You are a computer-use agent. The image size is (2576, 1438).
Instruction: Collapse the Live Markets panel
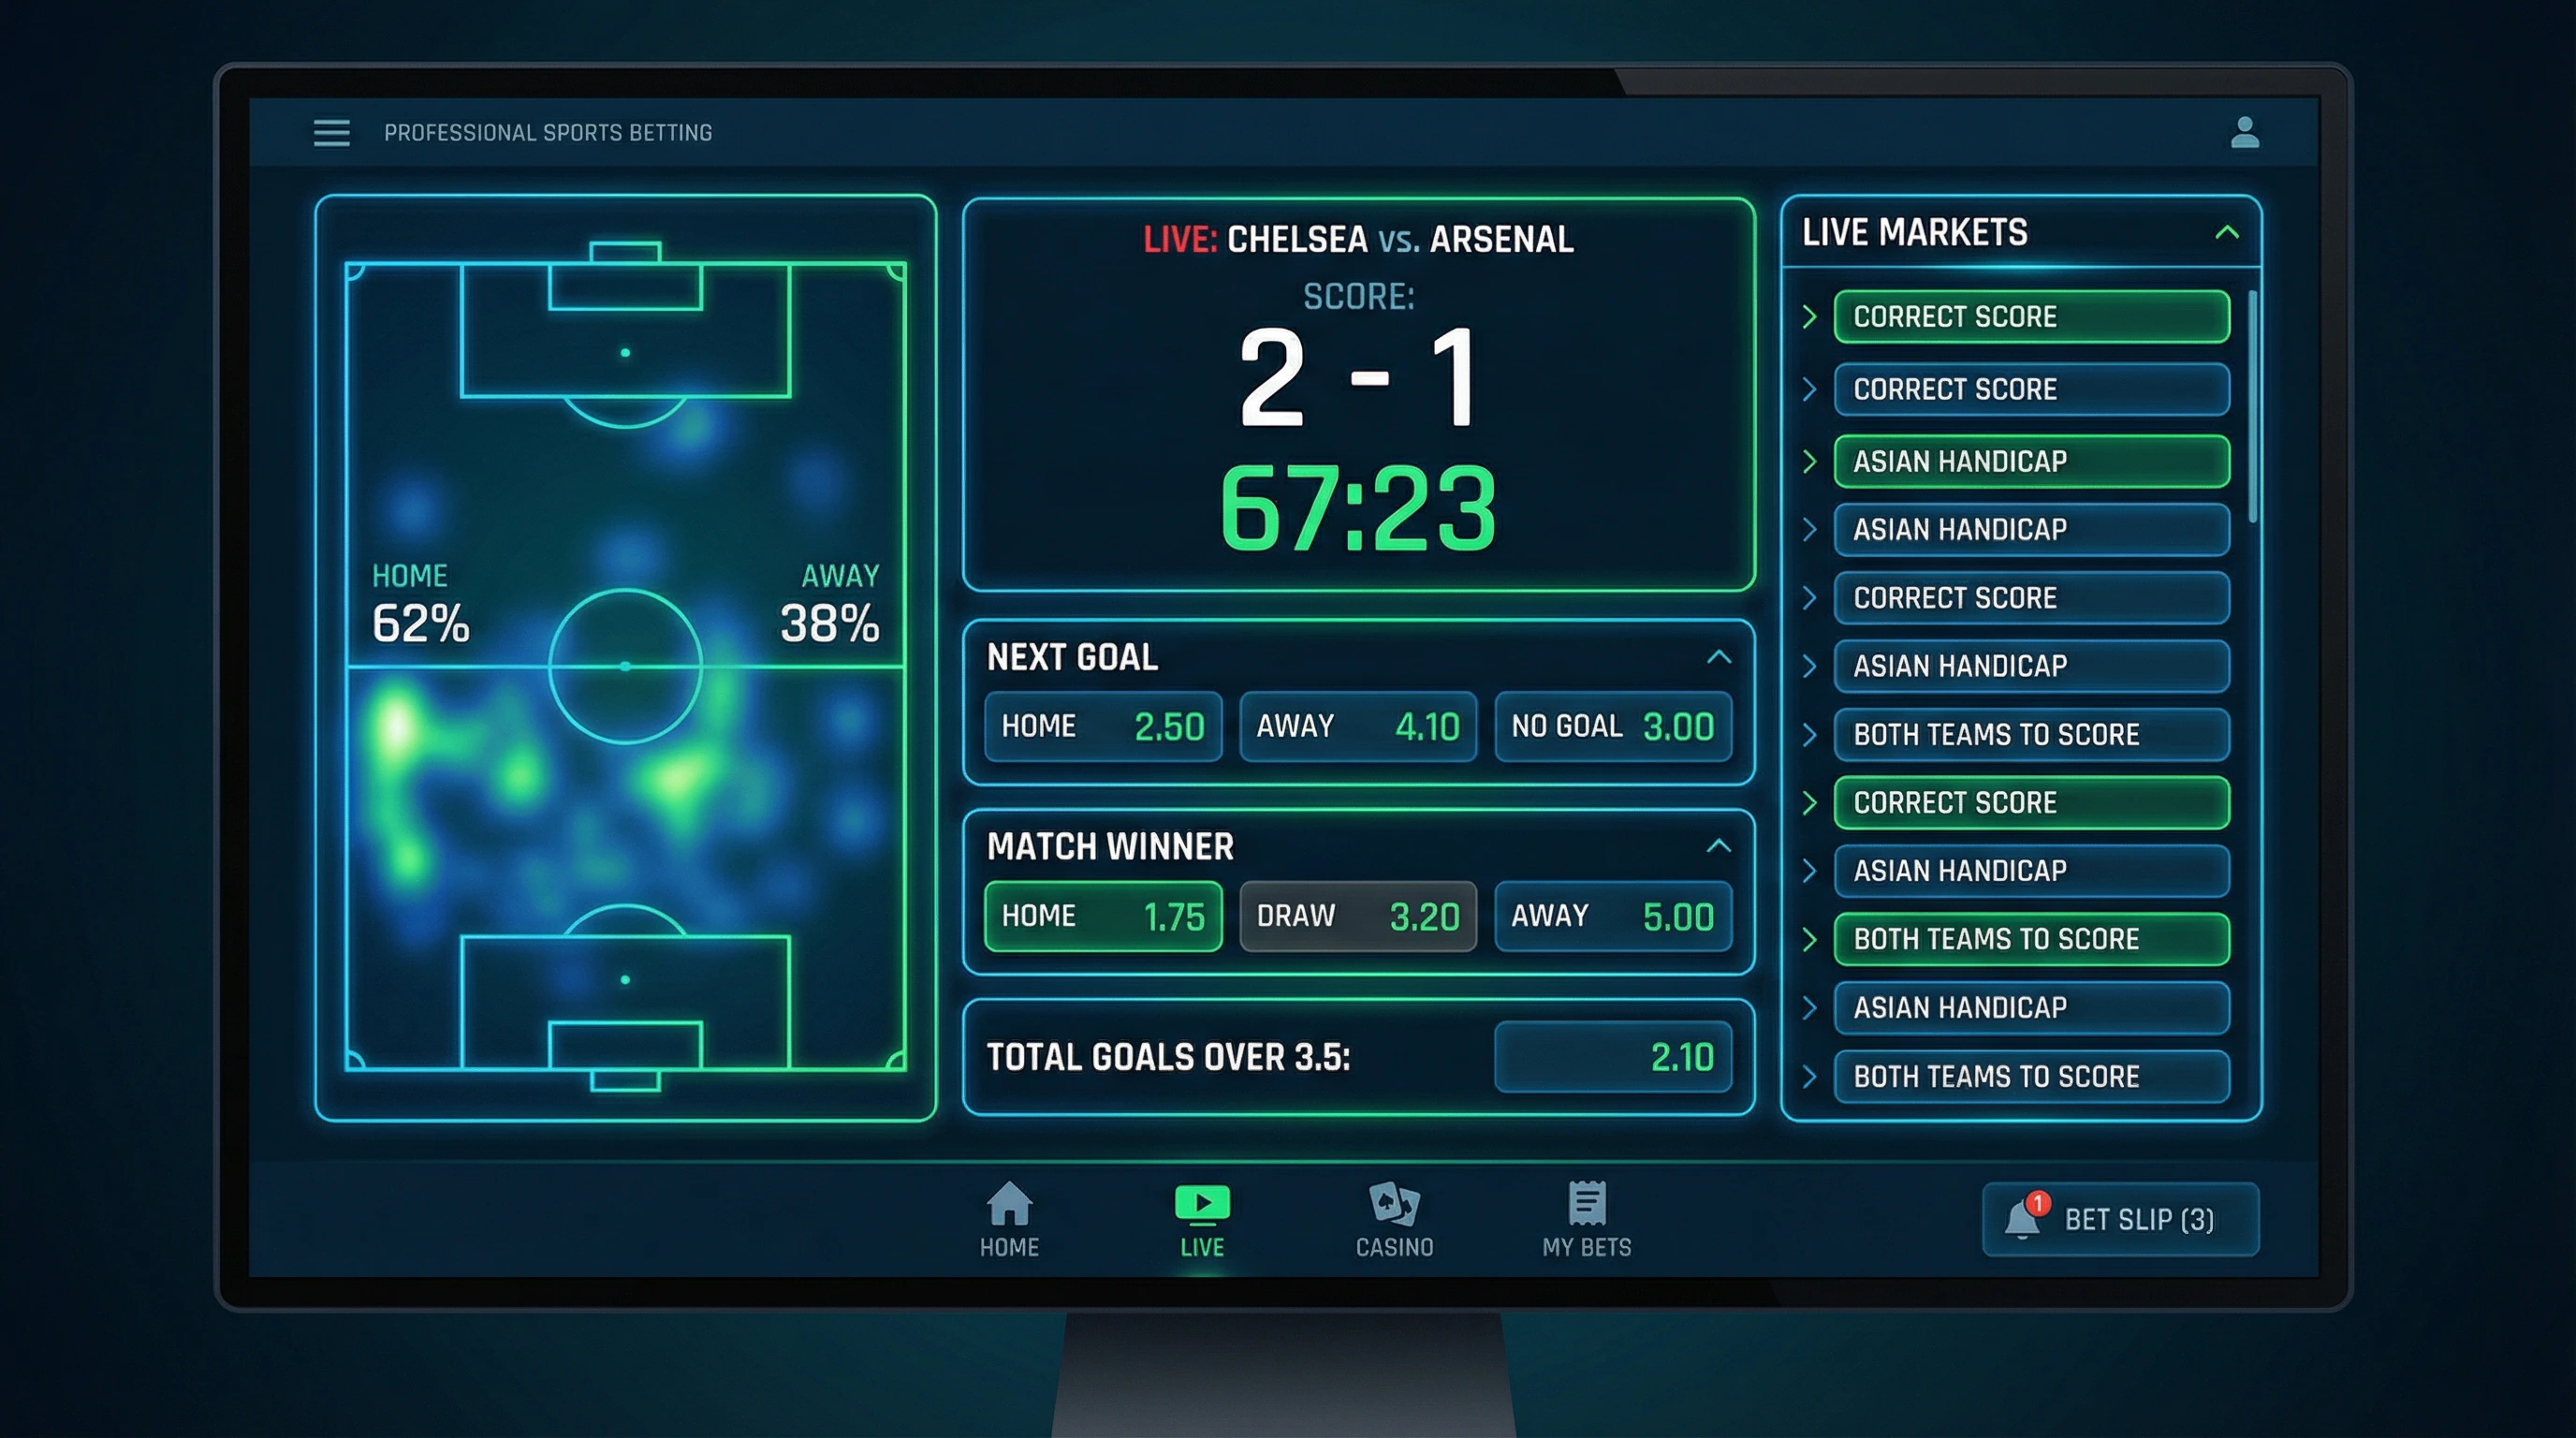click(x=2226, y=233)
